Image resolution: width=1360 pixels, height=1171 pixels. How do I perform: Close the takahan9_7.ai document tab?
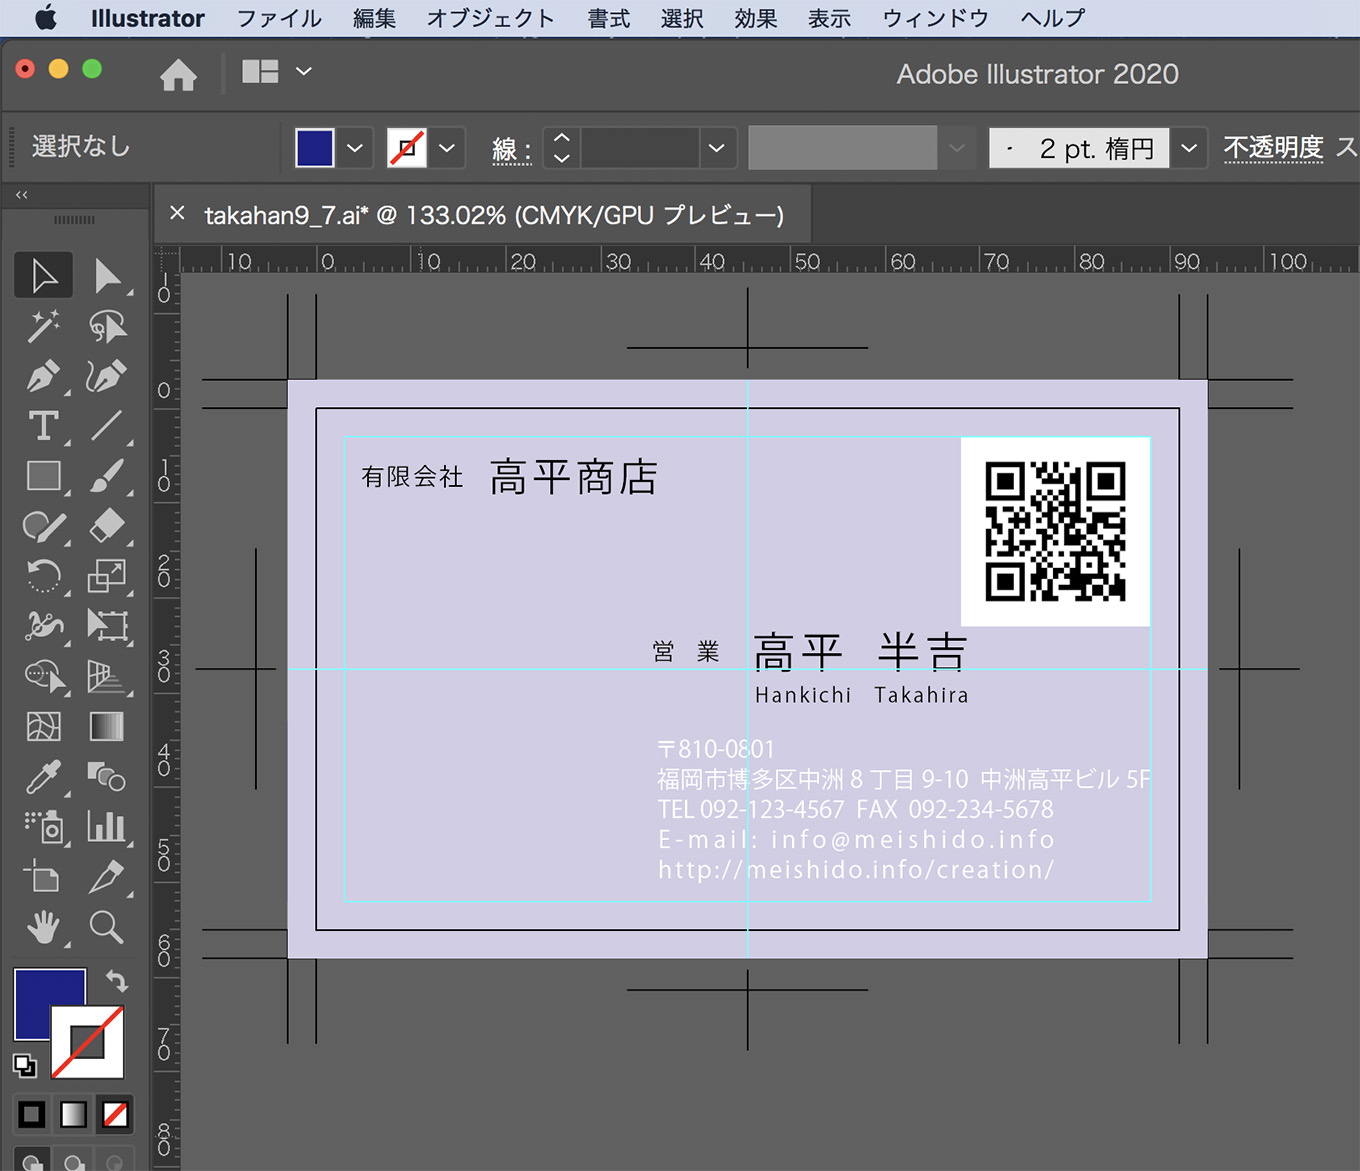pyautogui.click(x=178, y=213)
